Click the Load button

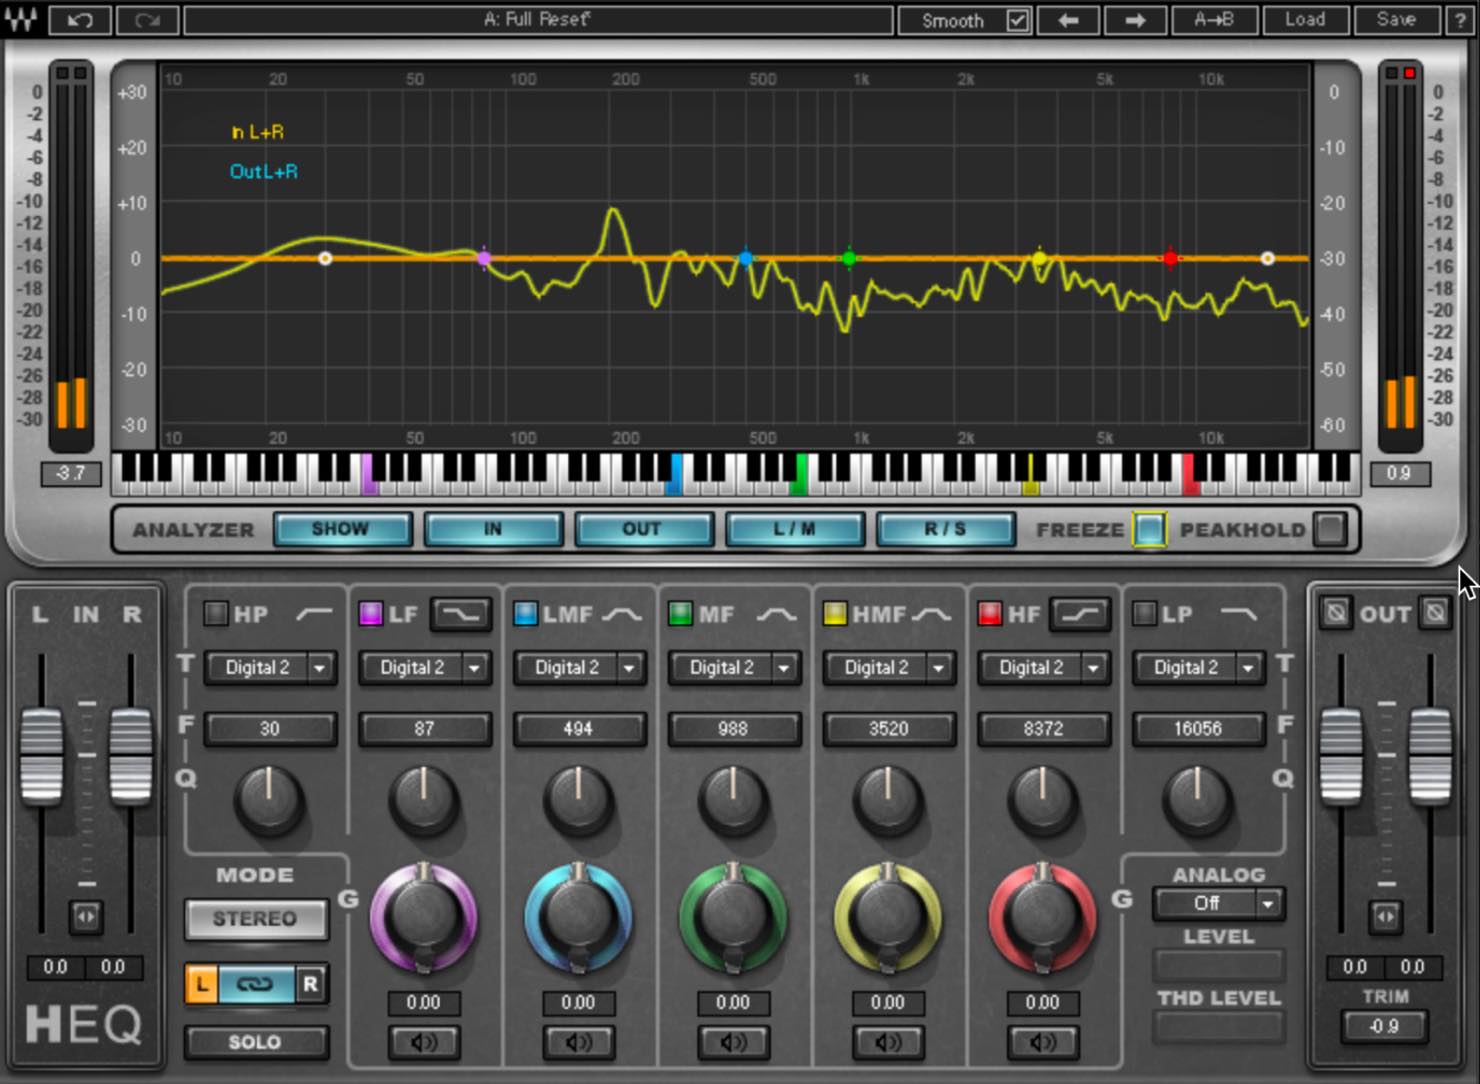coord(1305,19)
